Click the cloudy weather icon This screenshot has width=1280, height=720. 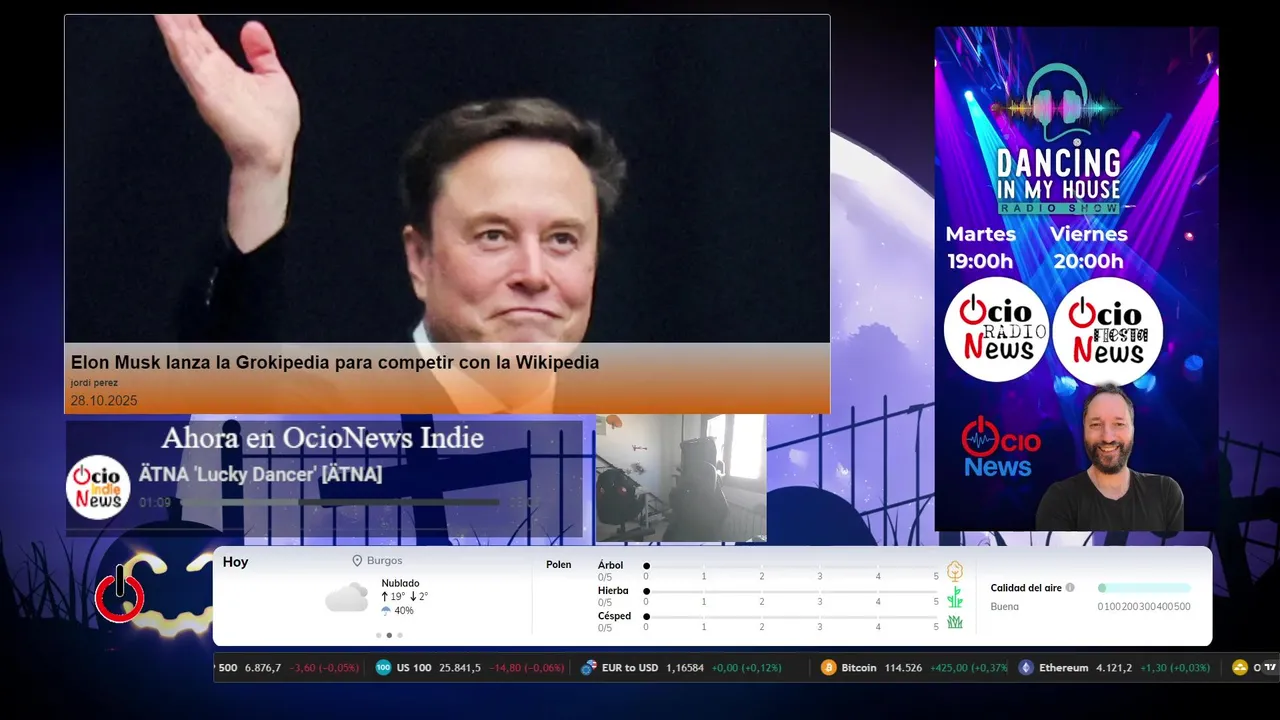click(346, 597)
